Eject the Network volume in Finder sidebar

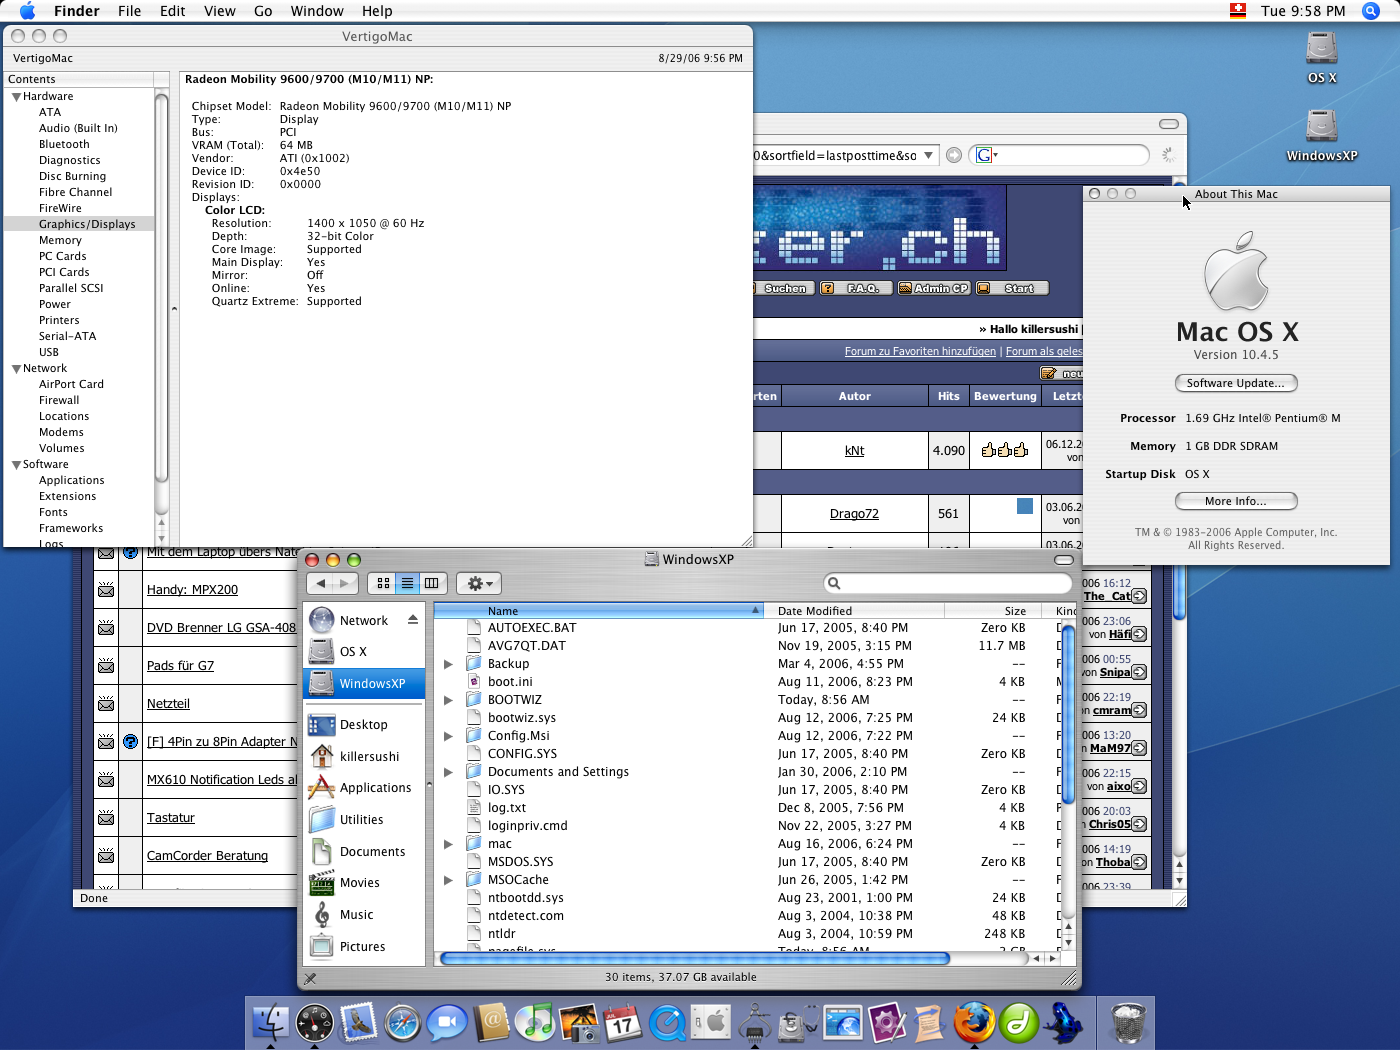413,620
